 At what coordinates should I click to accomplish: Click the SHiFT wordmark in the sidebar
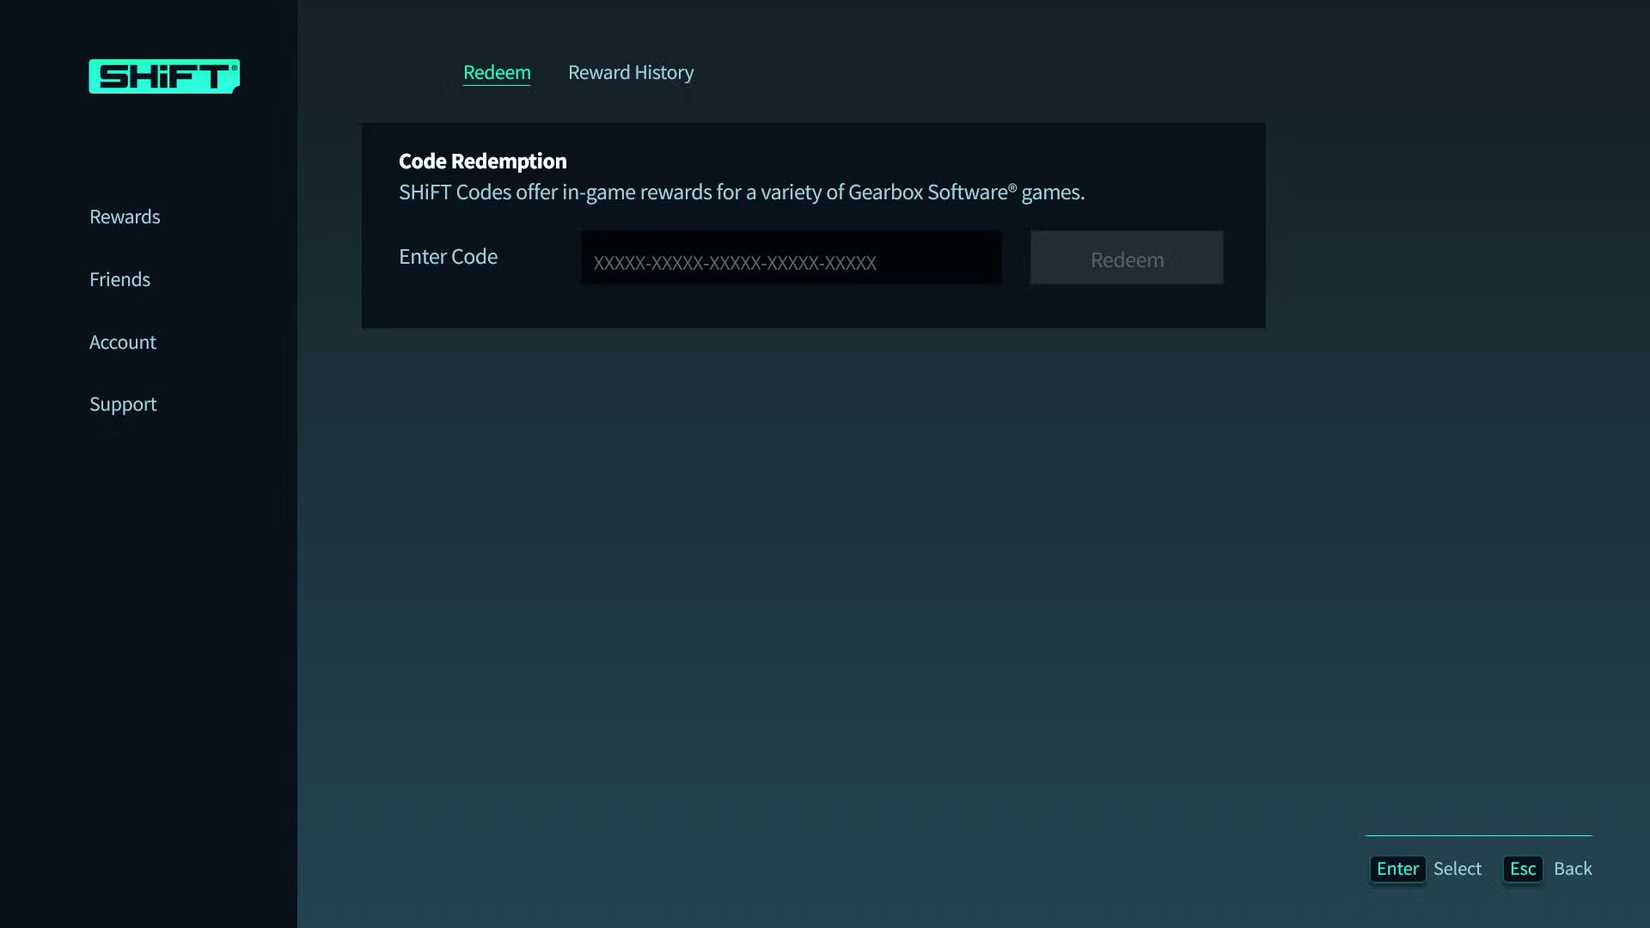click(x=163, y=76)
